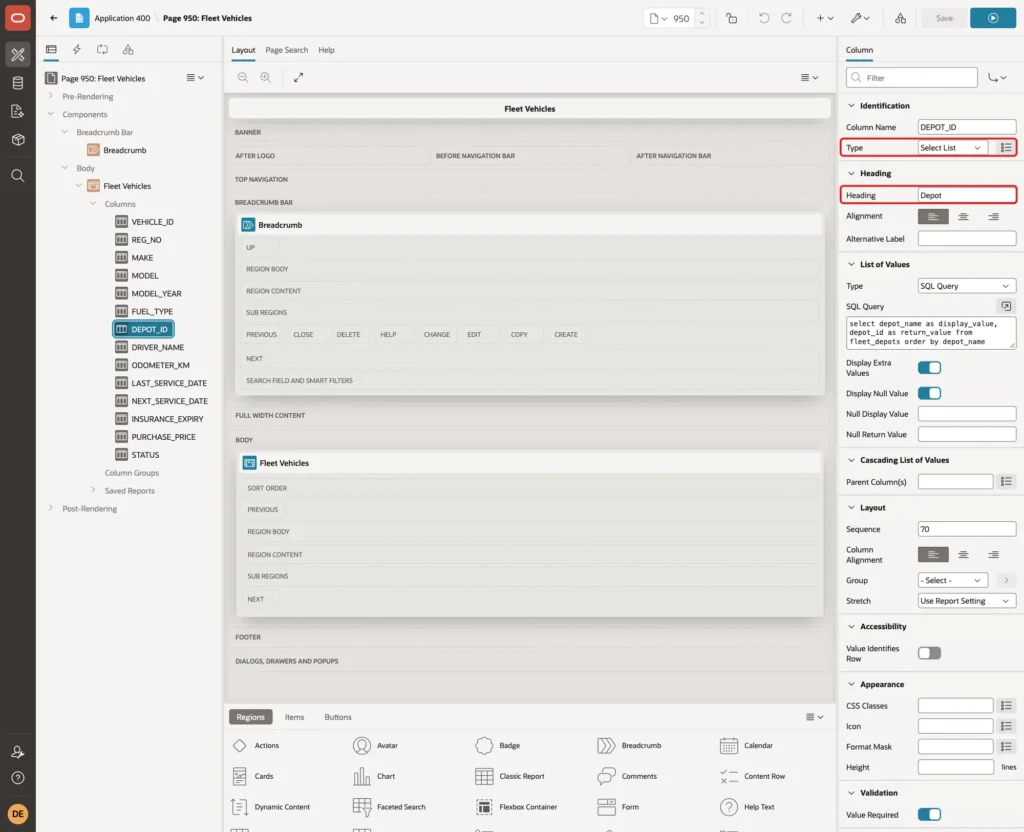1024x832 pixels.
Task: Click the Heading input field with Depot
Action: (967, 195)
